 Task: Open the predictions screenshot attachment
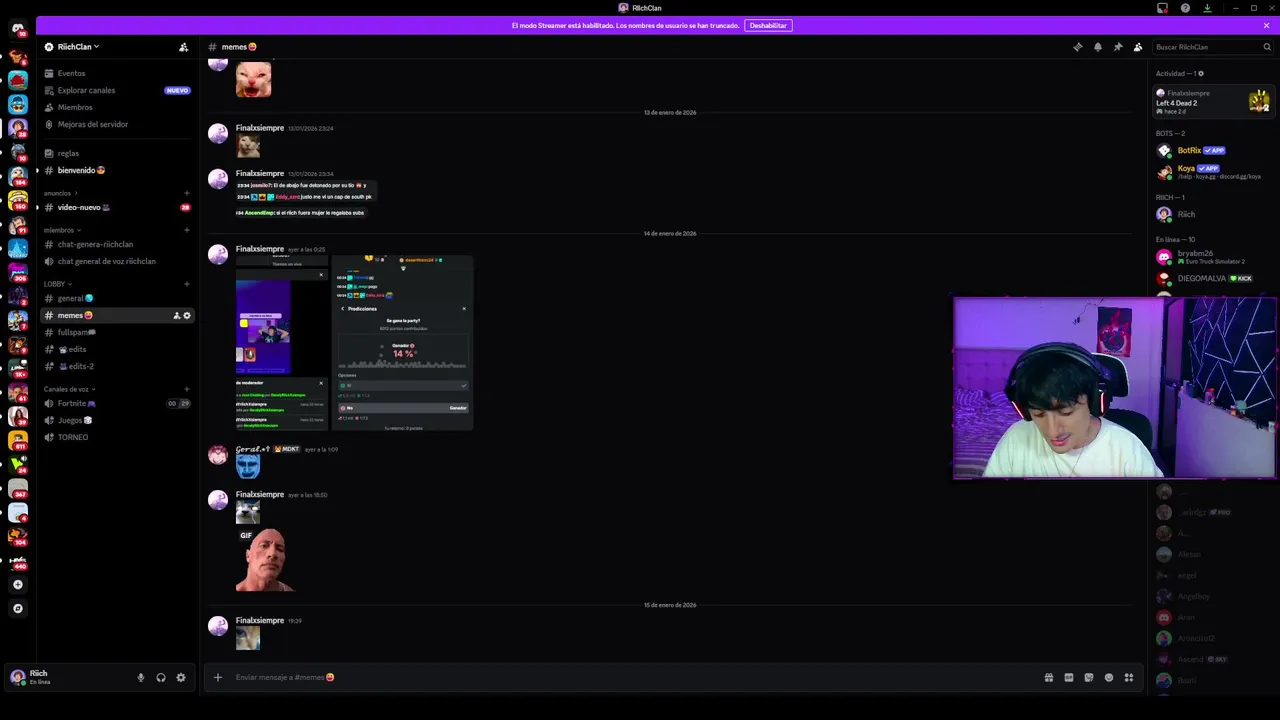(402, 342)
